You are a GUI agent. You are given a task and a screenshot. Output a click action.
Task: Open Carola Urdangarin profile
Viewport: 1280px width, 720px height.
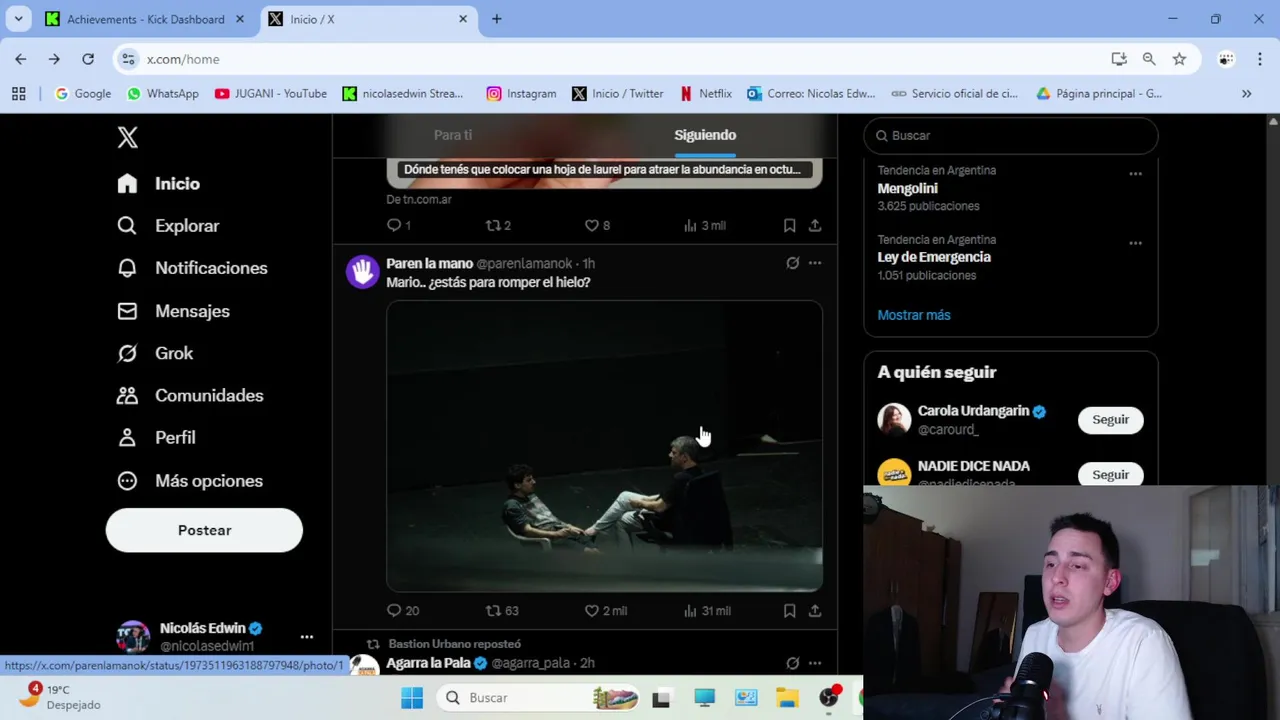point(973,411)
